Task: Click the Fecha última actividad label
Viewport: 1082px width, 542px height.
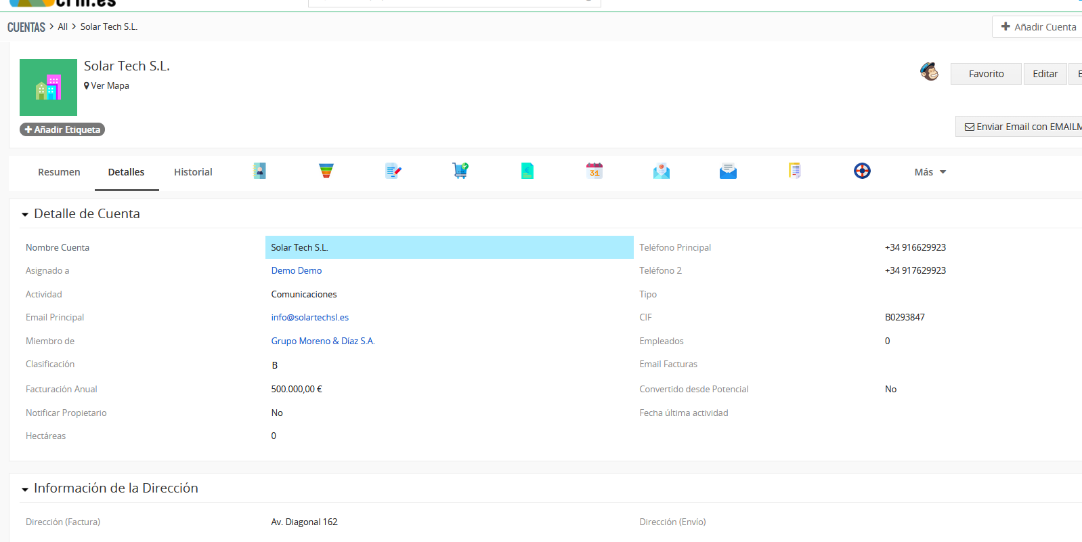Action: (684, 413)
